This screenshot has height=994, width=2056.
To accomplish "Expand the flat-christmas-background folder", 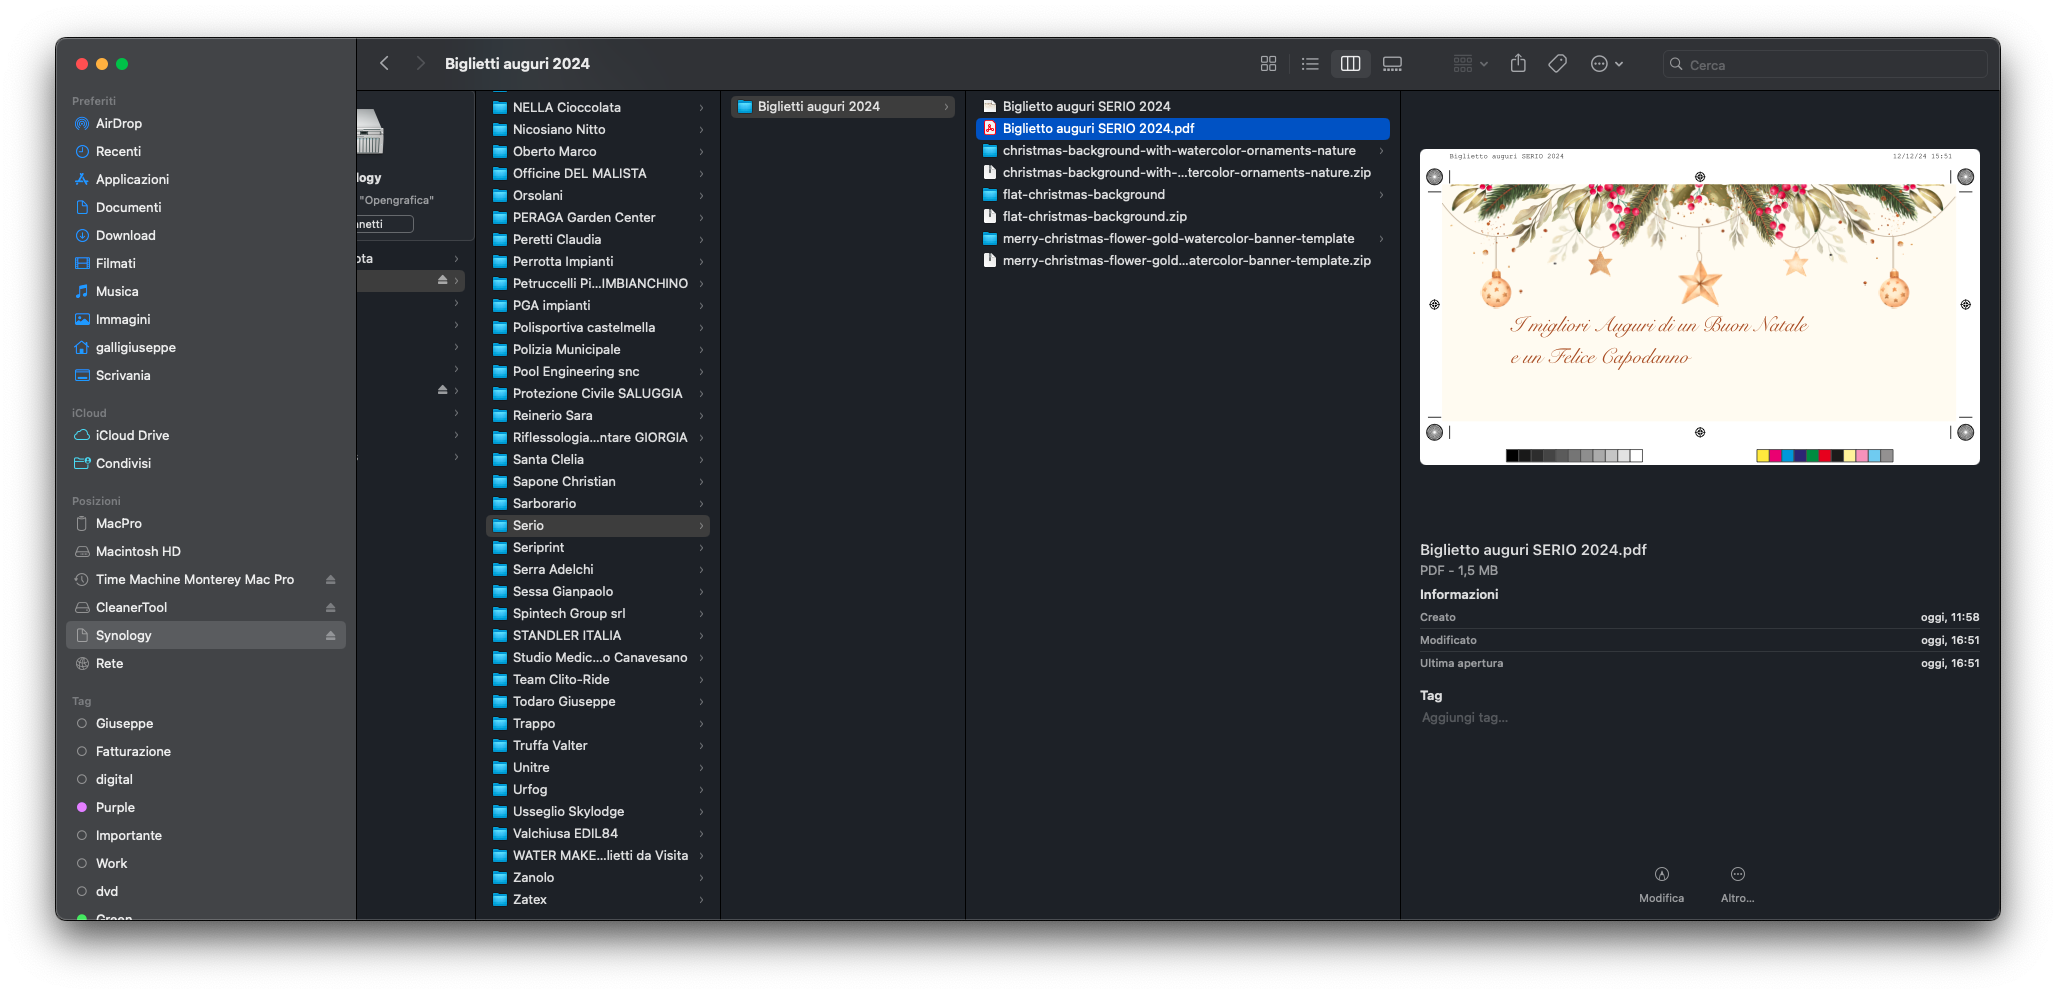I will 1381,195.
